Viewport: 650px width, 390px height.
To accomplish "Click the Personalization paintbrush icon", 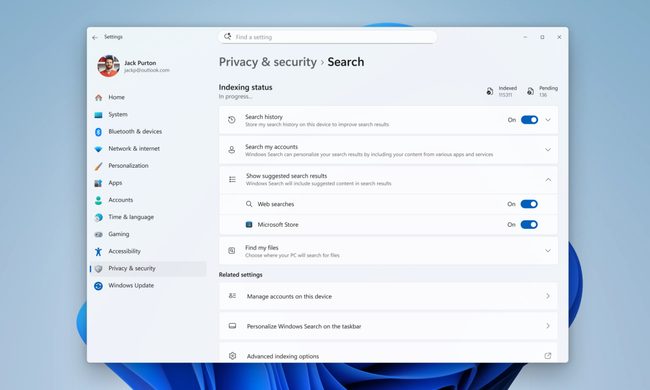I will coord(98,166).
